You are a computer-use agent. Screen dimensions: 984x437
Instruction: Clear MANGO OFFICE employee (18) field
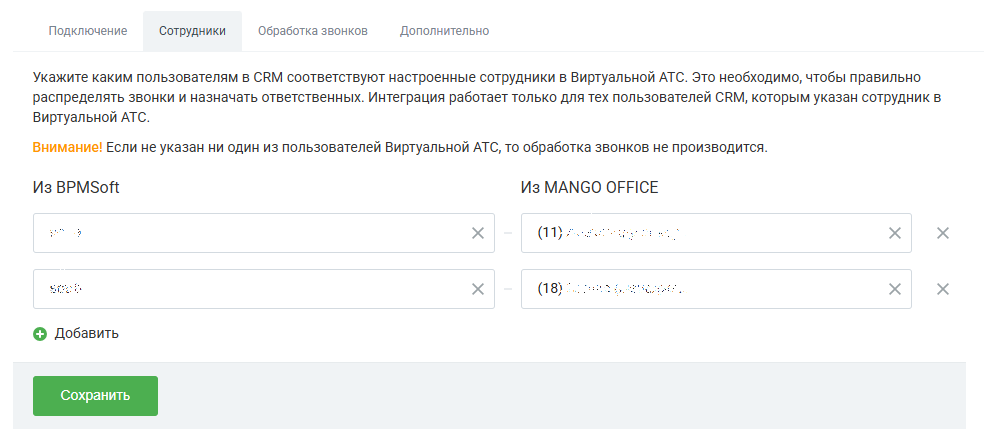[x=895, y=289]
